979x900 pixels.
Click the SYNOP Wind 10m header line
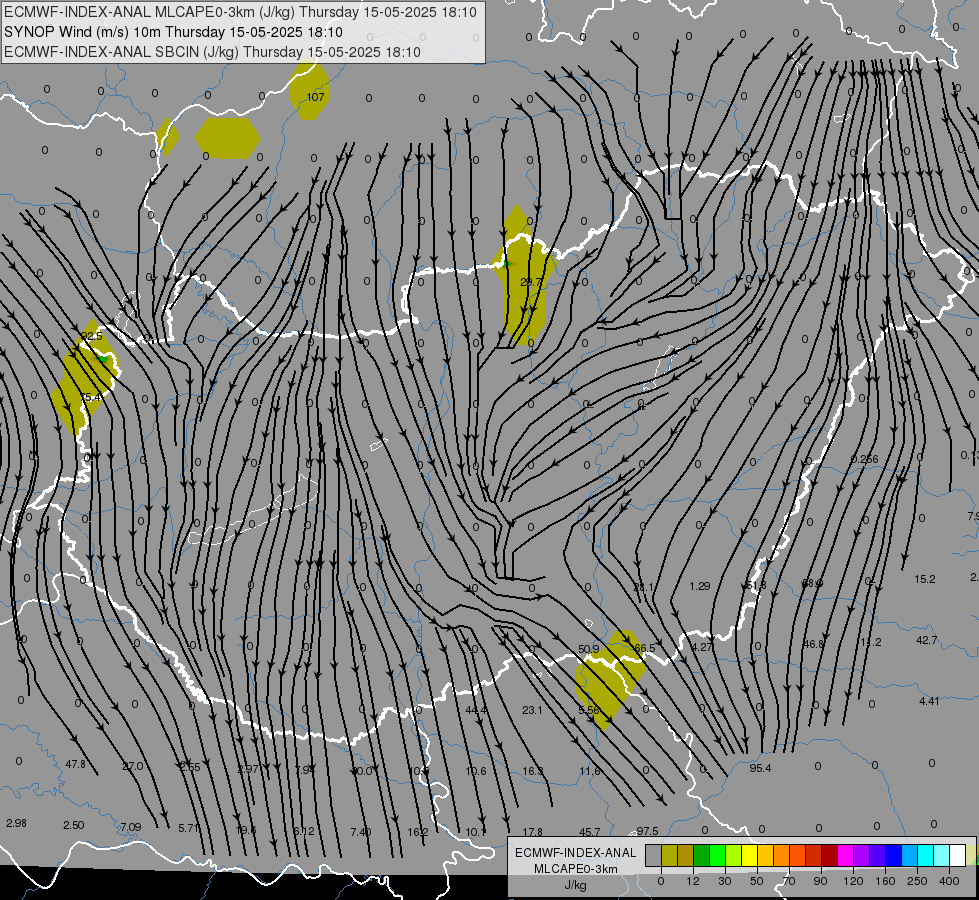174,32
